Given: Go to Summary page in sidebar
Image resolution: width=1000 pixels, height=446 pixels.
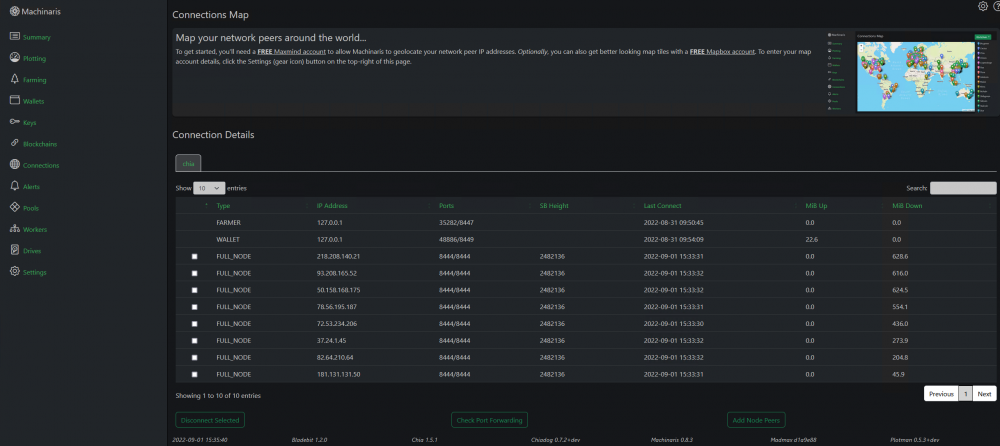Looking at the screenshot, I should pos(36,37).
